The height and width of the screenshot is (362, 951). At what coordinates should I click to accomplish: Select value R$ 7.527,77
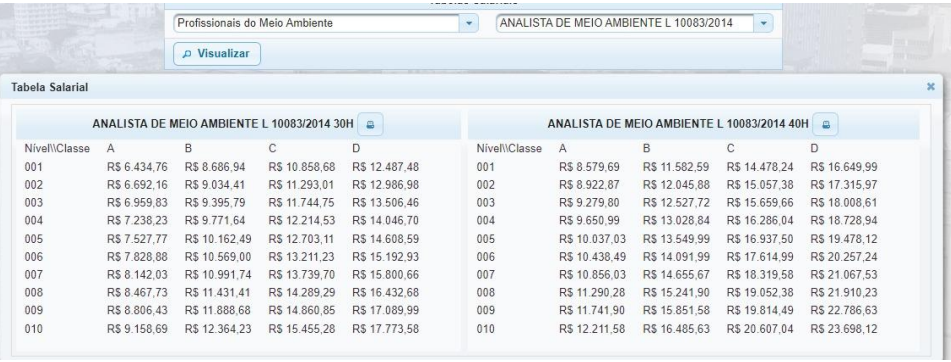137,239
